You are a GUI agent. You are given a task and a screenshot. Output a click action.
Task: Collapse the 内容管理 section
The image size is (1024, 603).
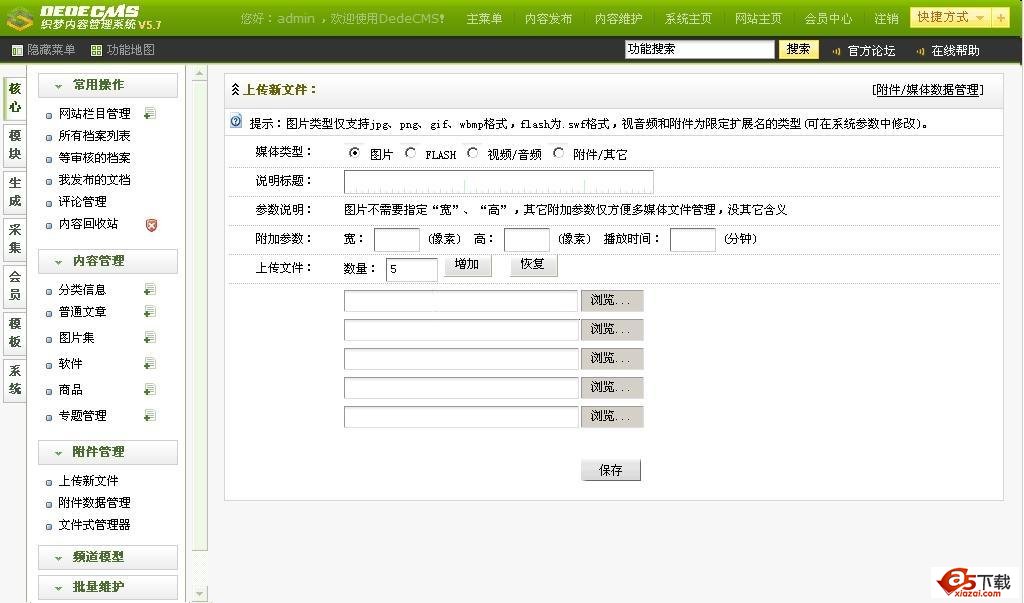[108, 261]
